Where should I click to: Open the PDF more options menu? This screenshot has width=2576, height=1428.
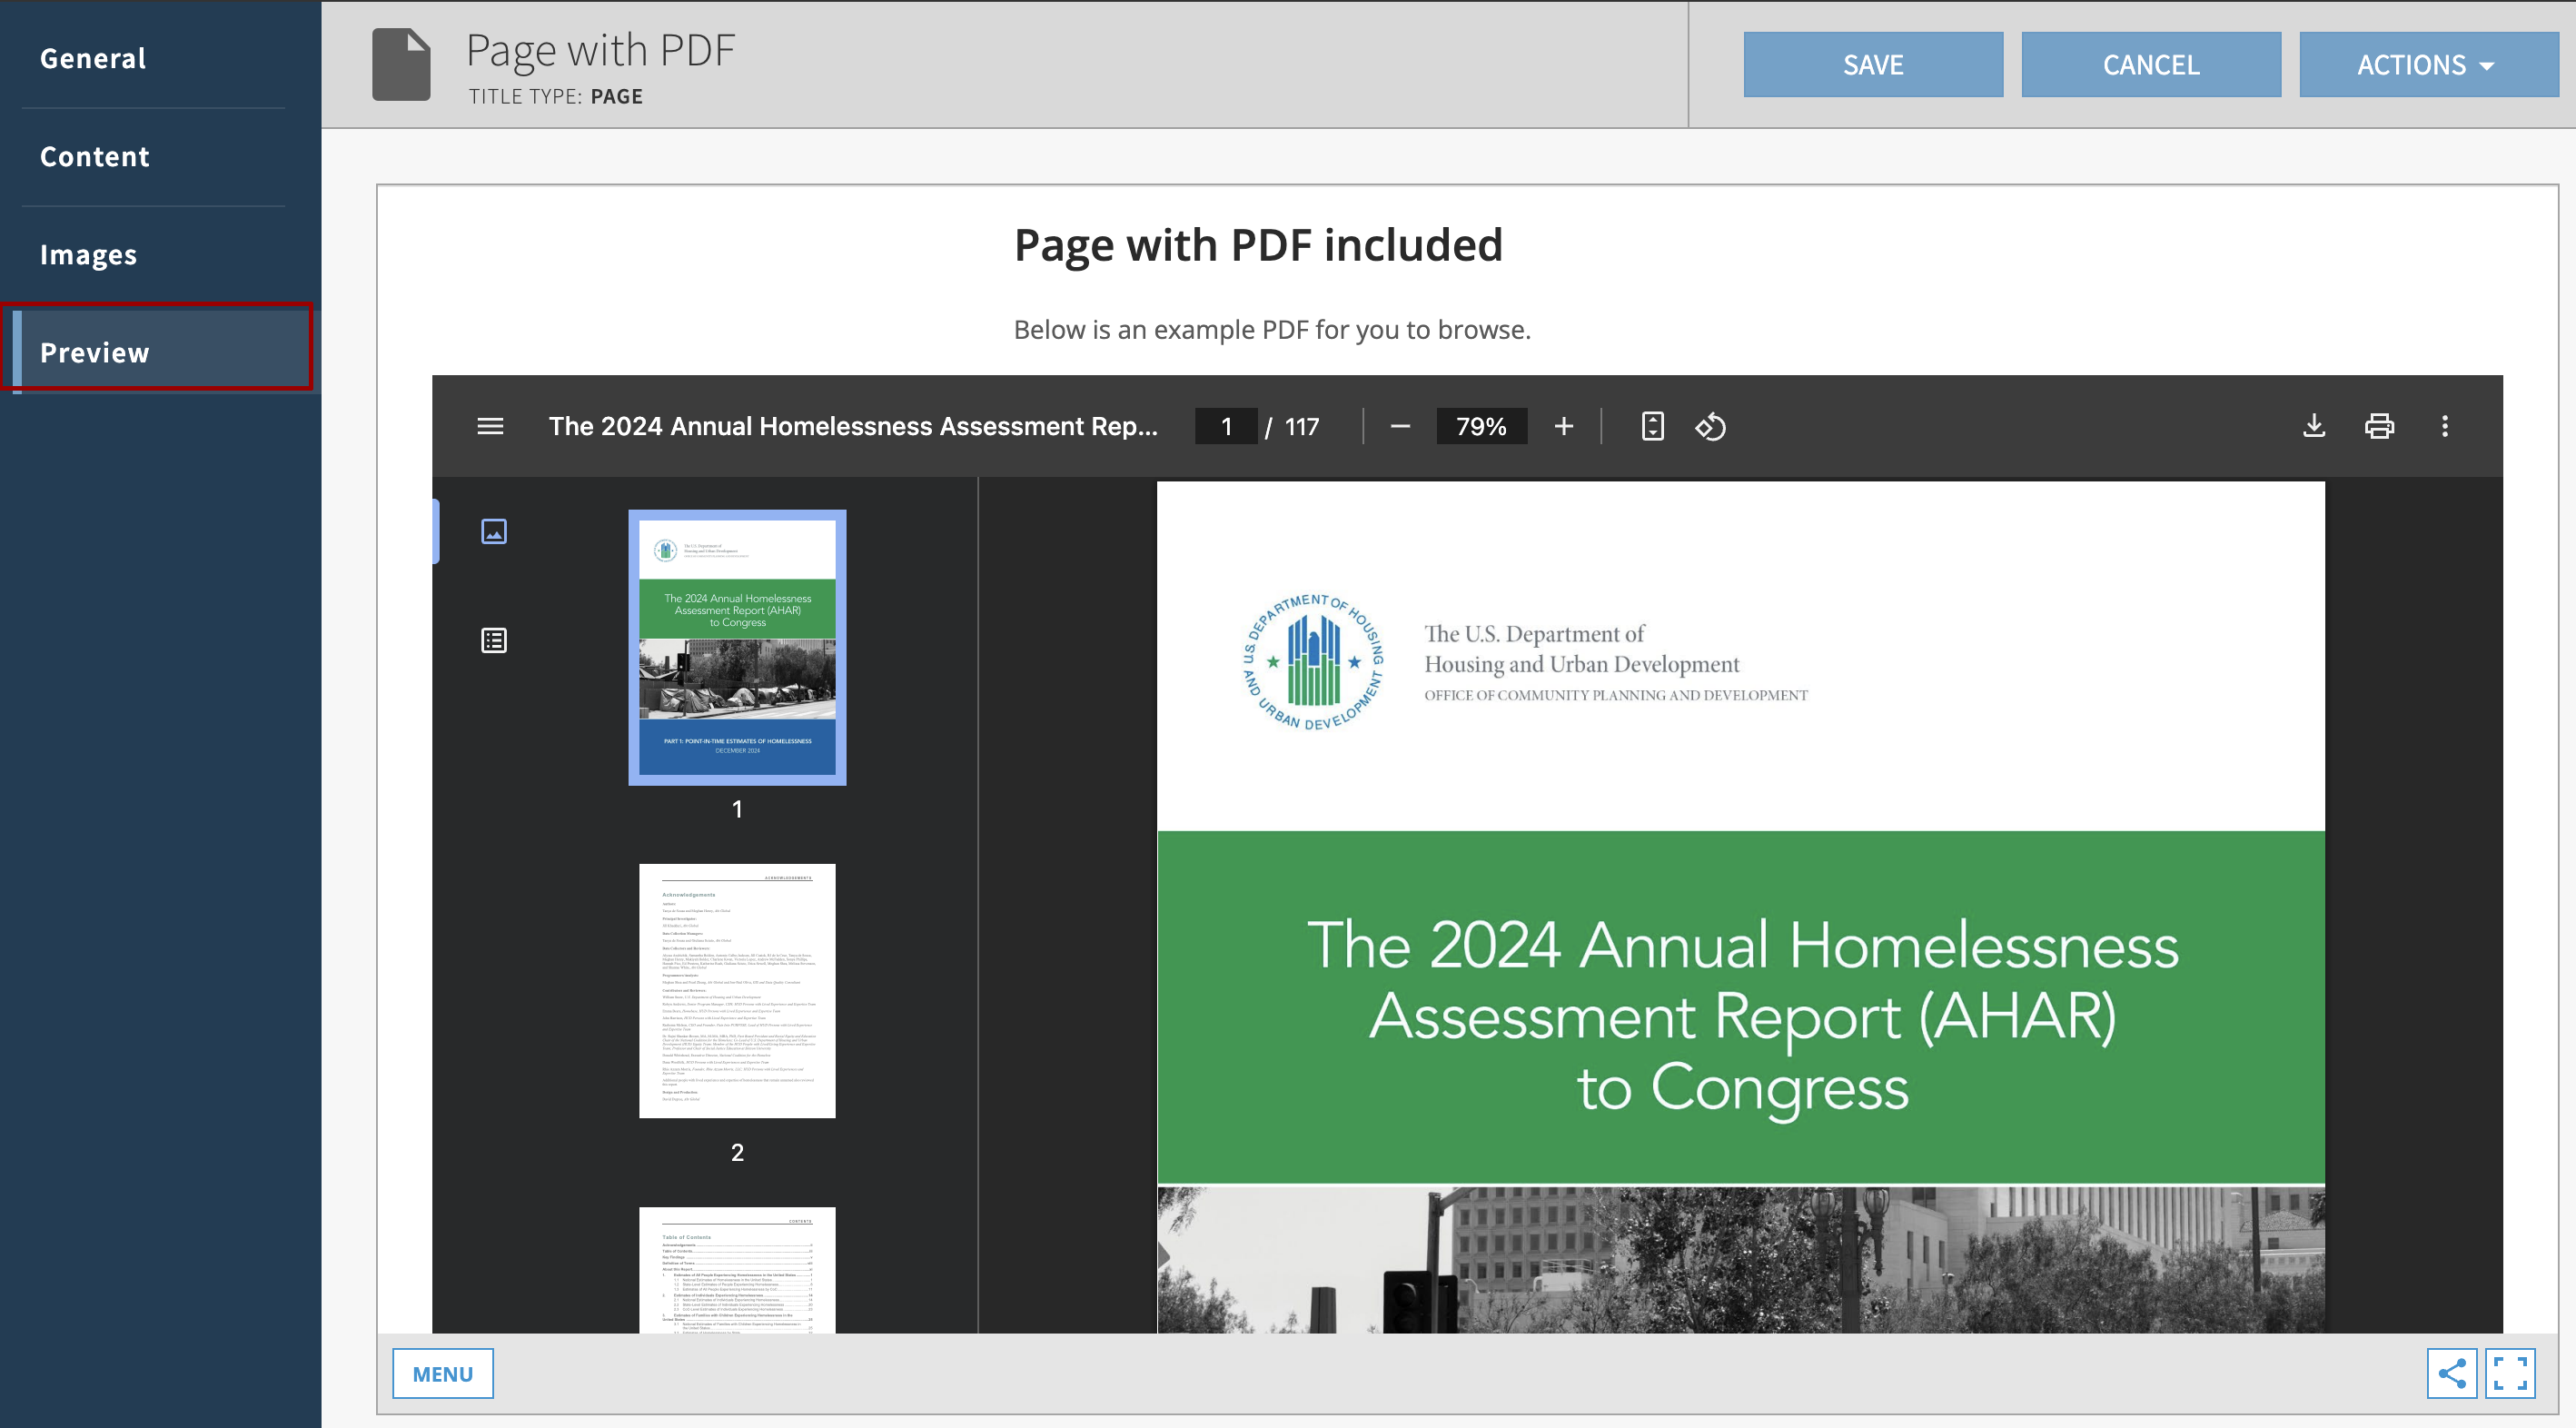[2446, 426]
